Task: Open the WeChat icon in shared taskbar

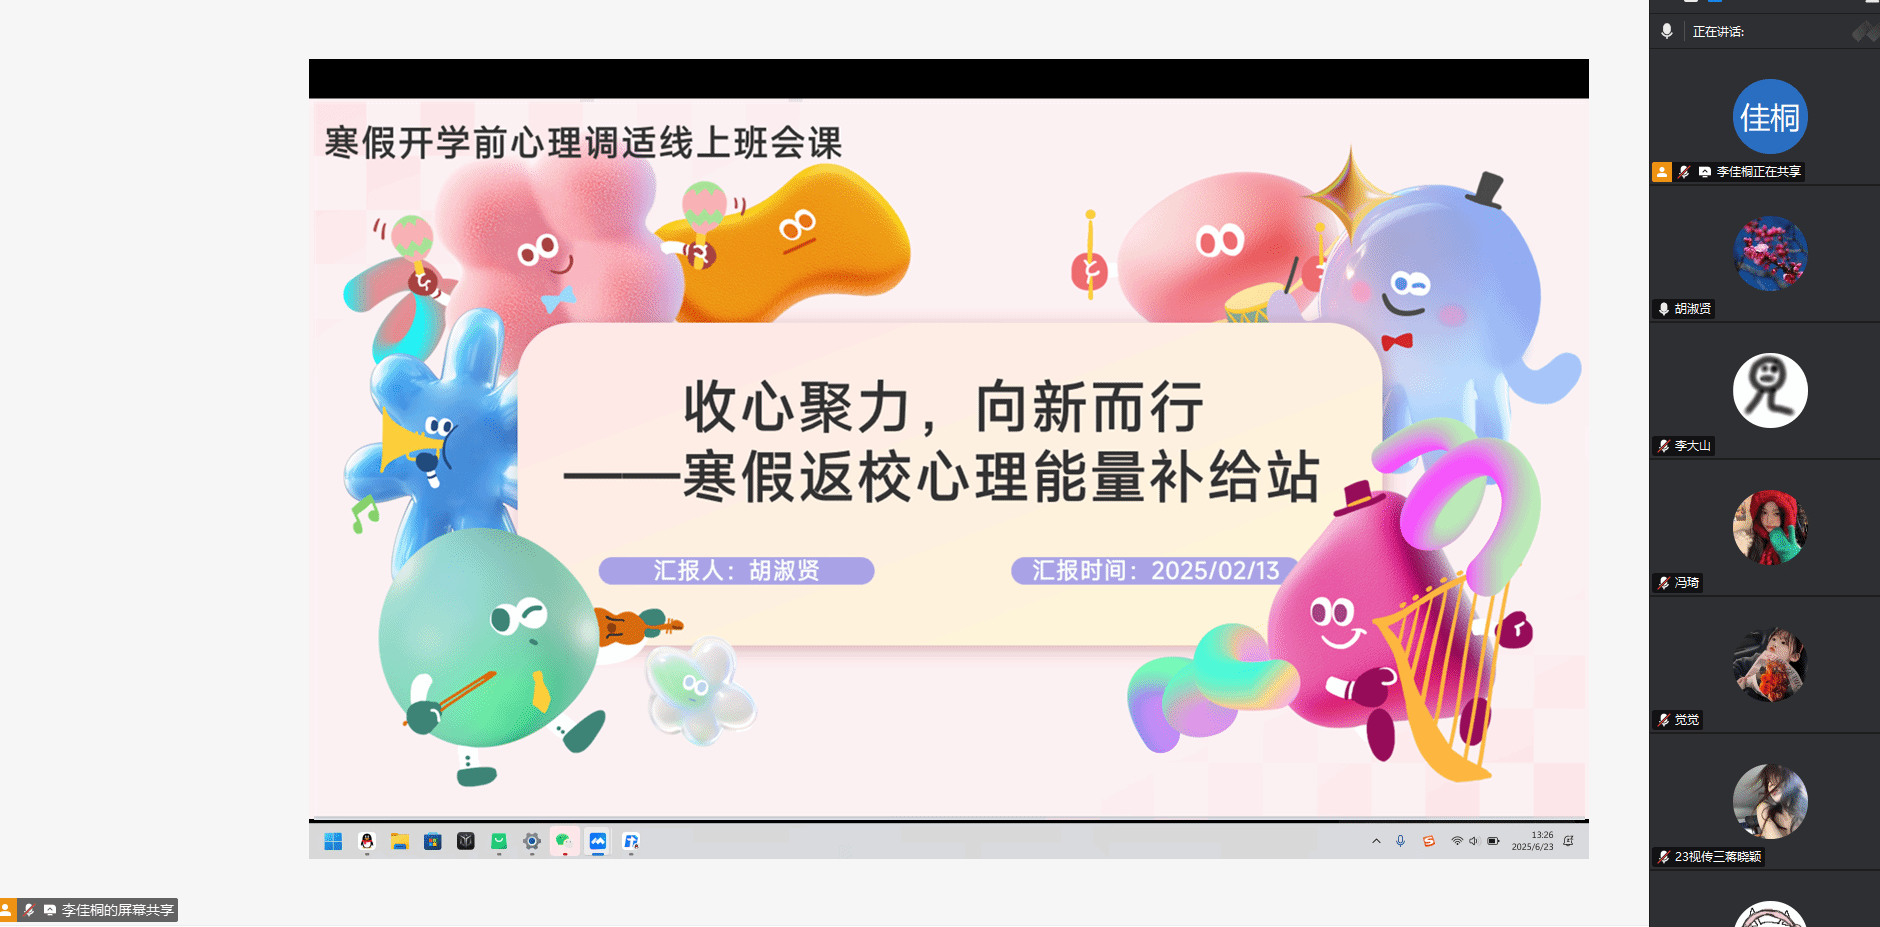Action: [x=564, y=842]
